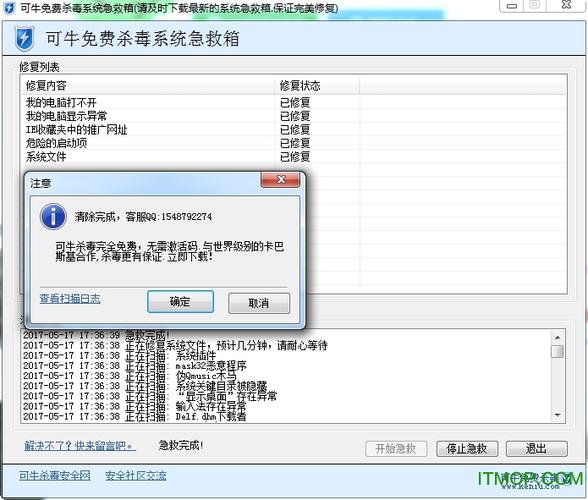Click the 停止急救 button
Screen dimensions: 588x500
click(x=467, y=448)
